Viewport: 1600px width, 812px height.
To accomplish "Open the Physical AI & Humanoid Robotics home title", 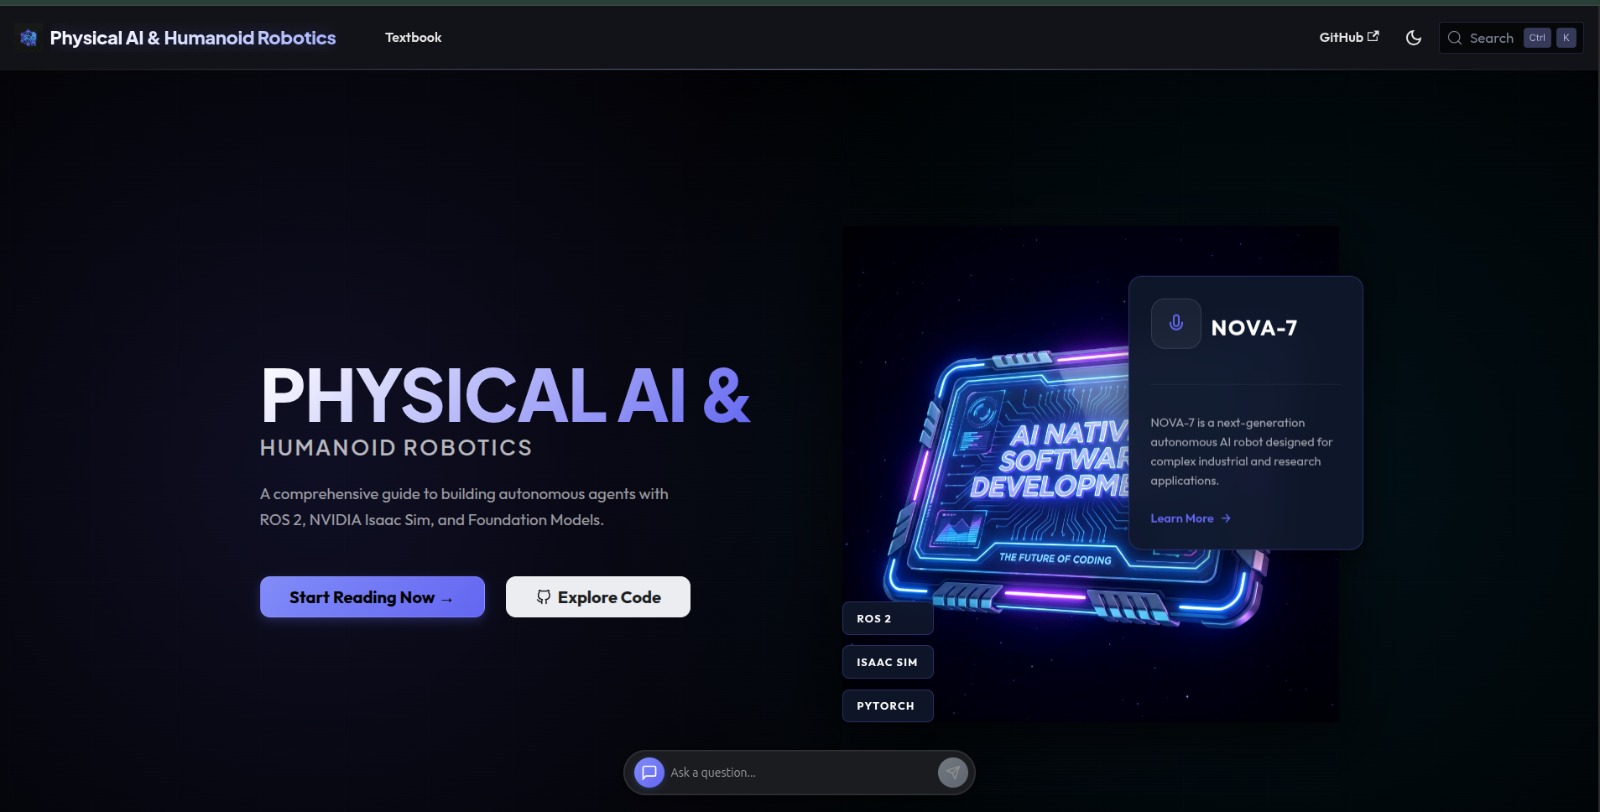I will pos(193,38).
